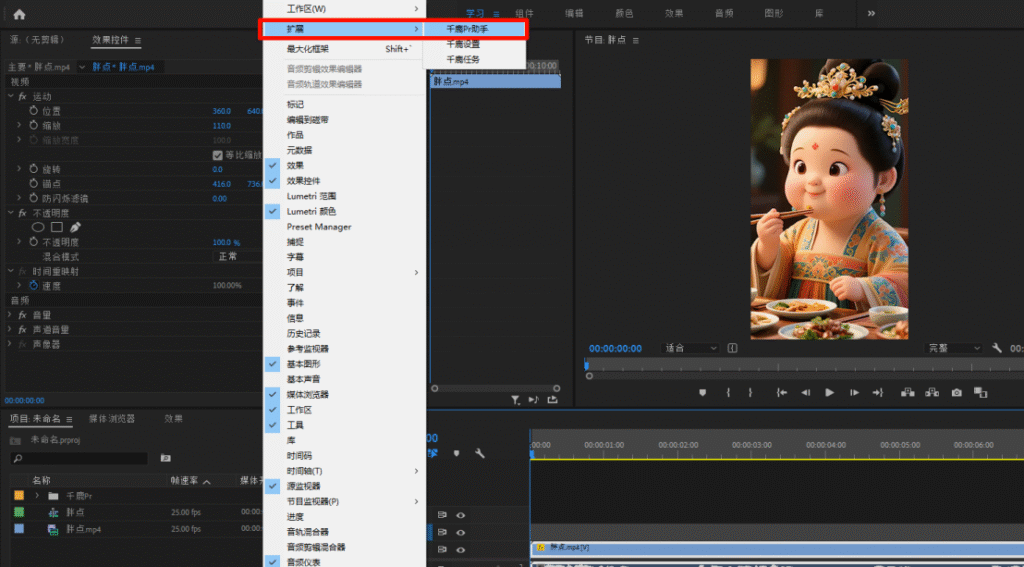
Task: Click the Export Frame camera icon
Action: (956, 393)
